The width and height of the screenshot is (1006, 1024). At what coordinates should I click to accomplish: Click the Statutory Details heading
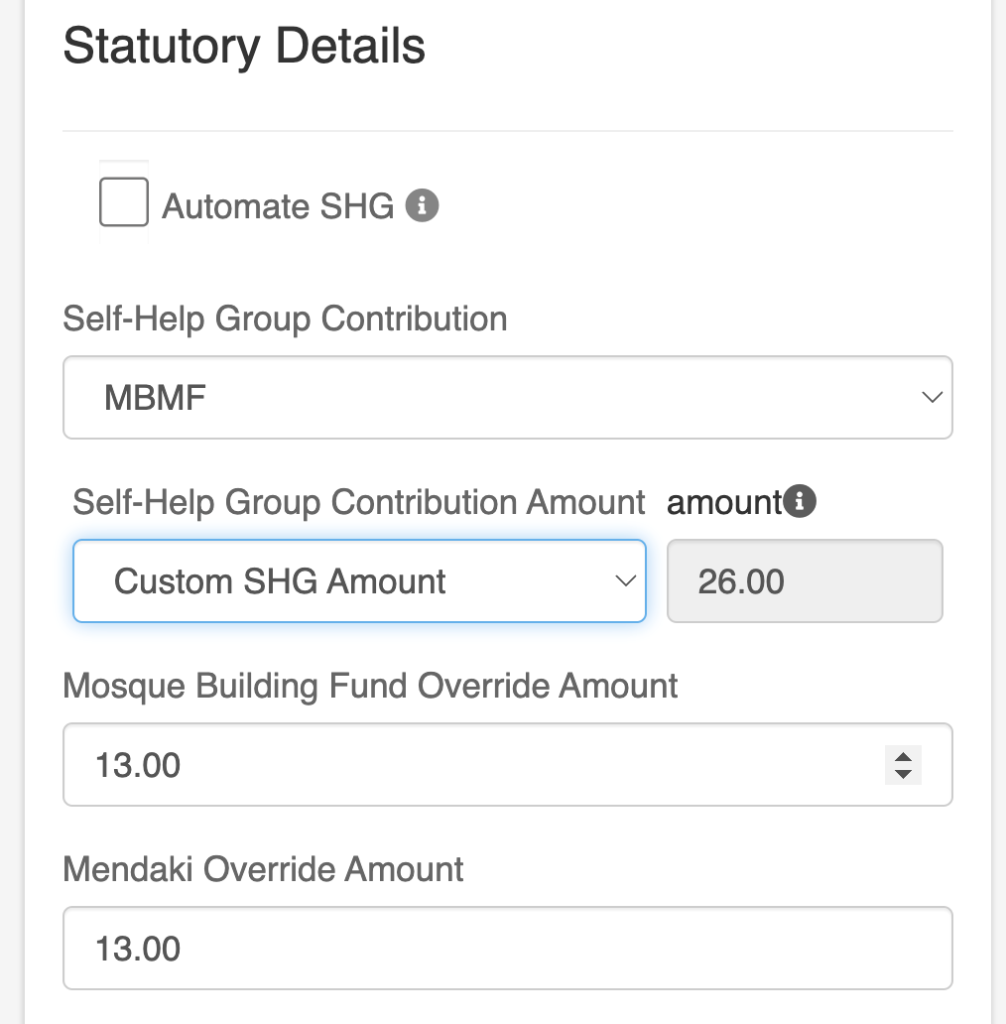point(244,46)
